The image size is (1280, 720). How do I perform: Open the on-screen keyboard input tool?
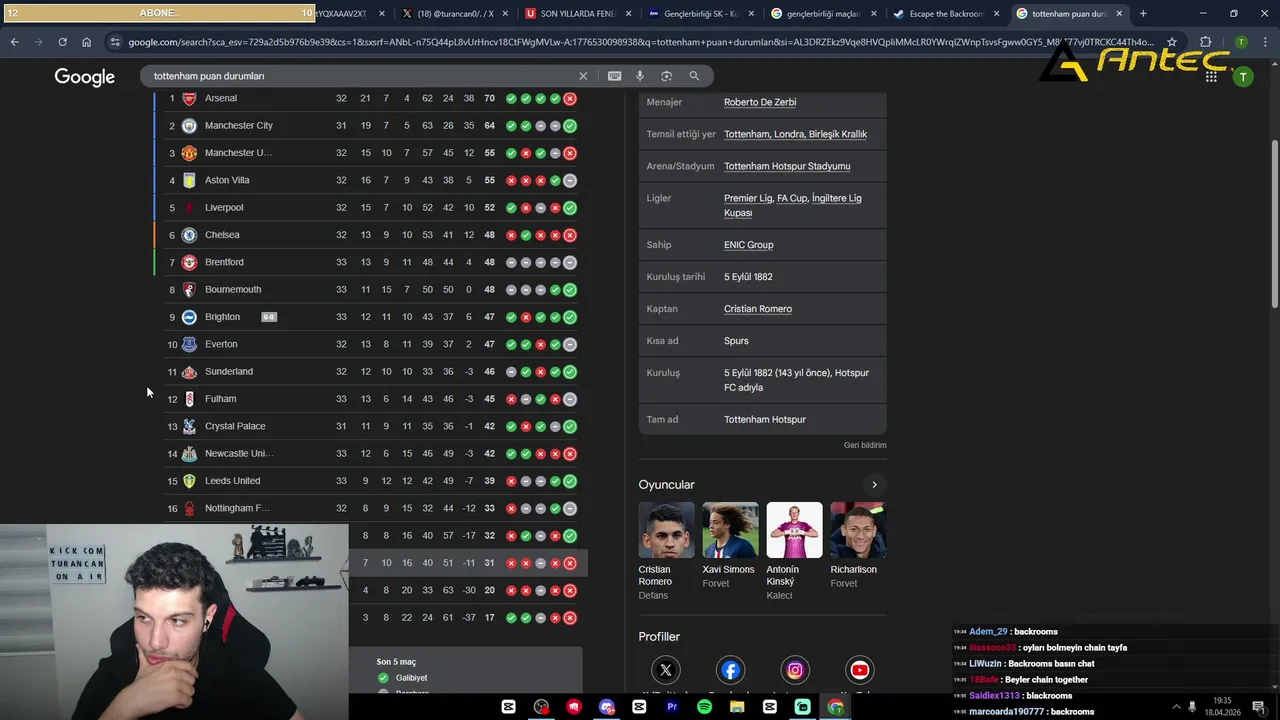[614, 76]
